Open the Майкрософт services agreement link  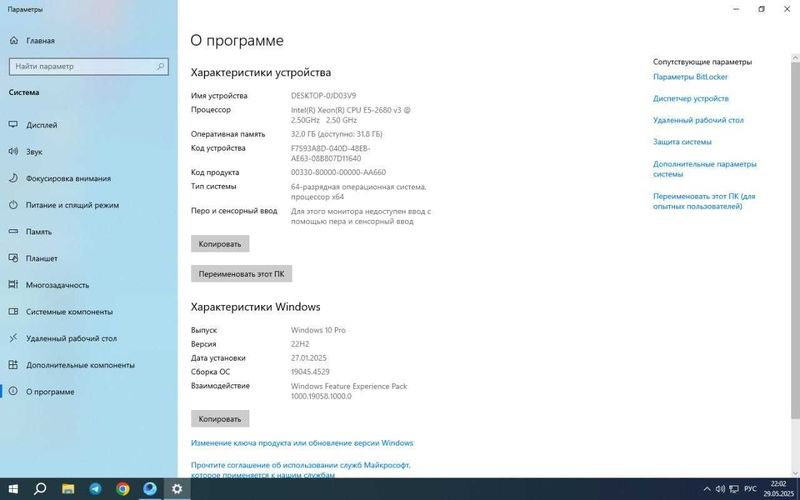pos(301,470)
